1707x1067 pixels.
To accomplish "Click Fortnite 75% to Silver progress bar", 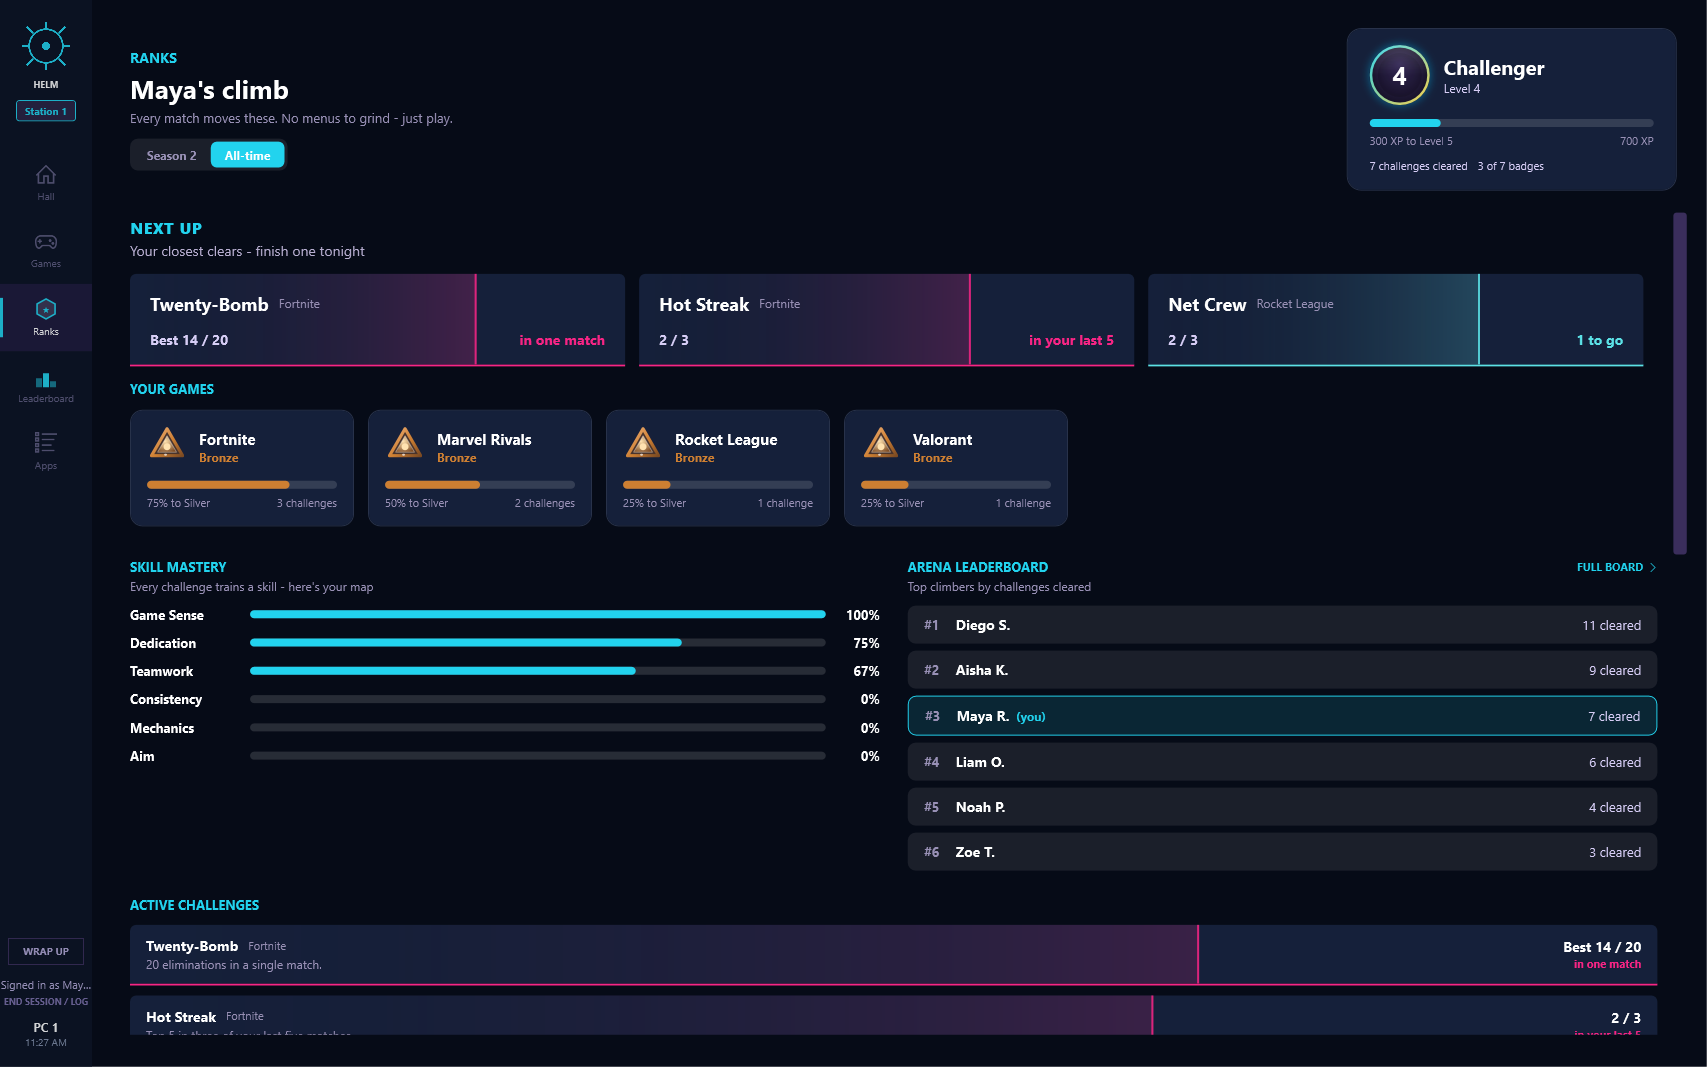I will click(x=242, y=484).
